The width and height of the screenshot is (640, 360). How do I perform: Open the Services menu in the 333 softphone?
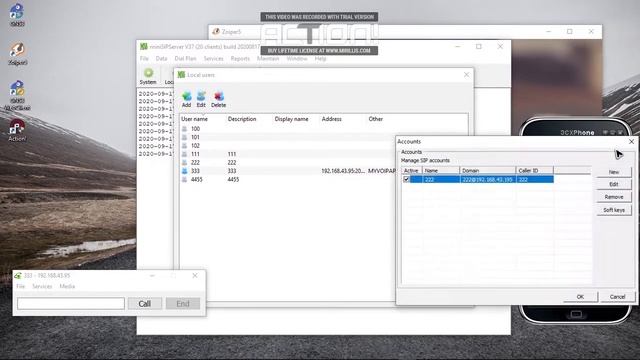pos(42,287)
